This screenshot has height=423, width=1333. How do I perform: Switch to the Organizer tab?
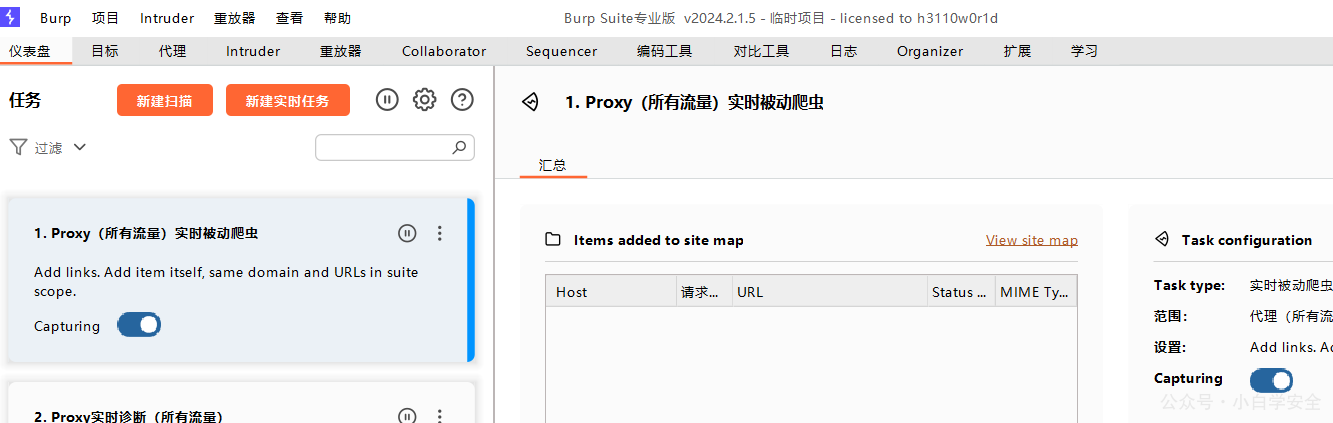click(930, 51)
